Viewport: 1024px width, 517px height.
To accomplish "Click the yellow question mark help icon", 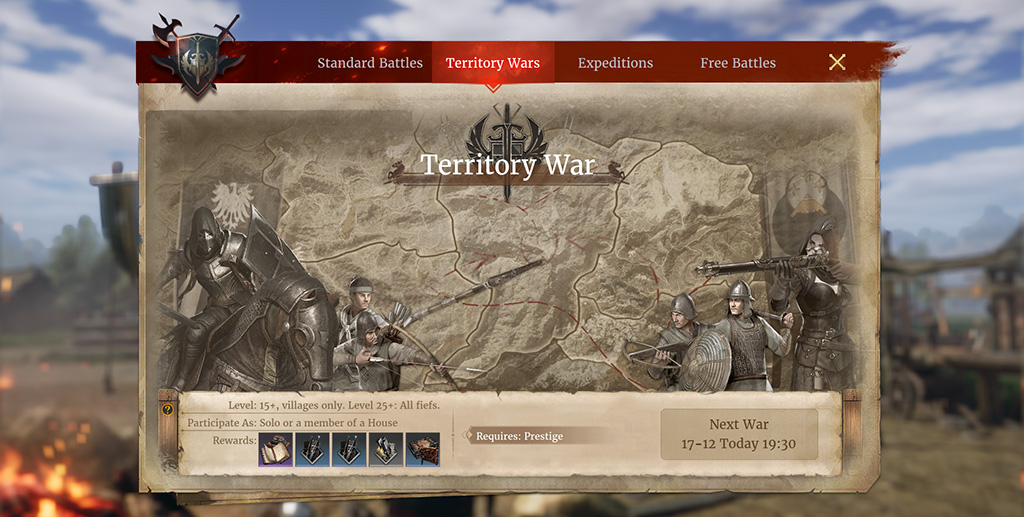I will pos(168,410).
